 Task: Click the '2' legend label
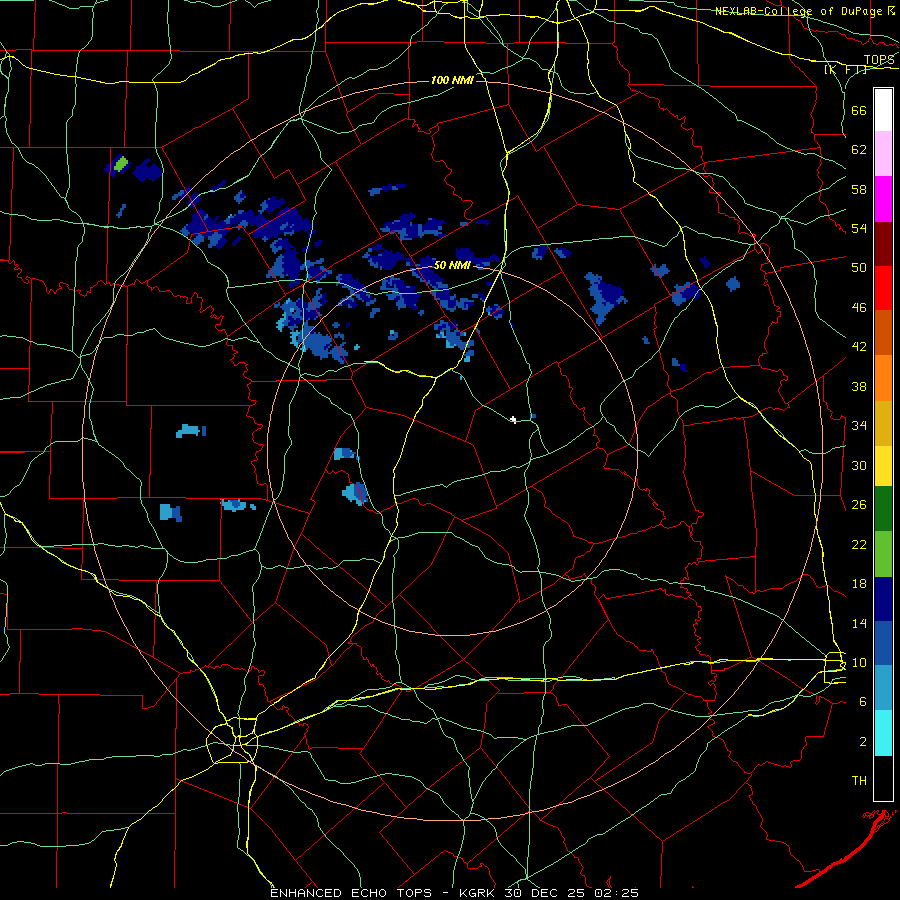click(863, 742)
